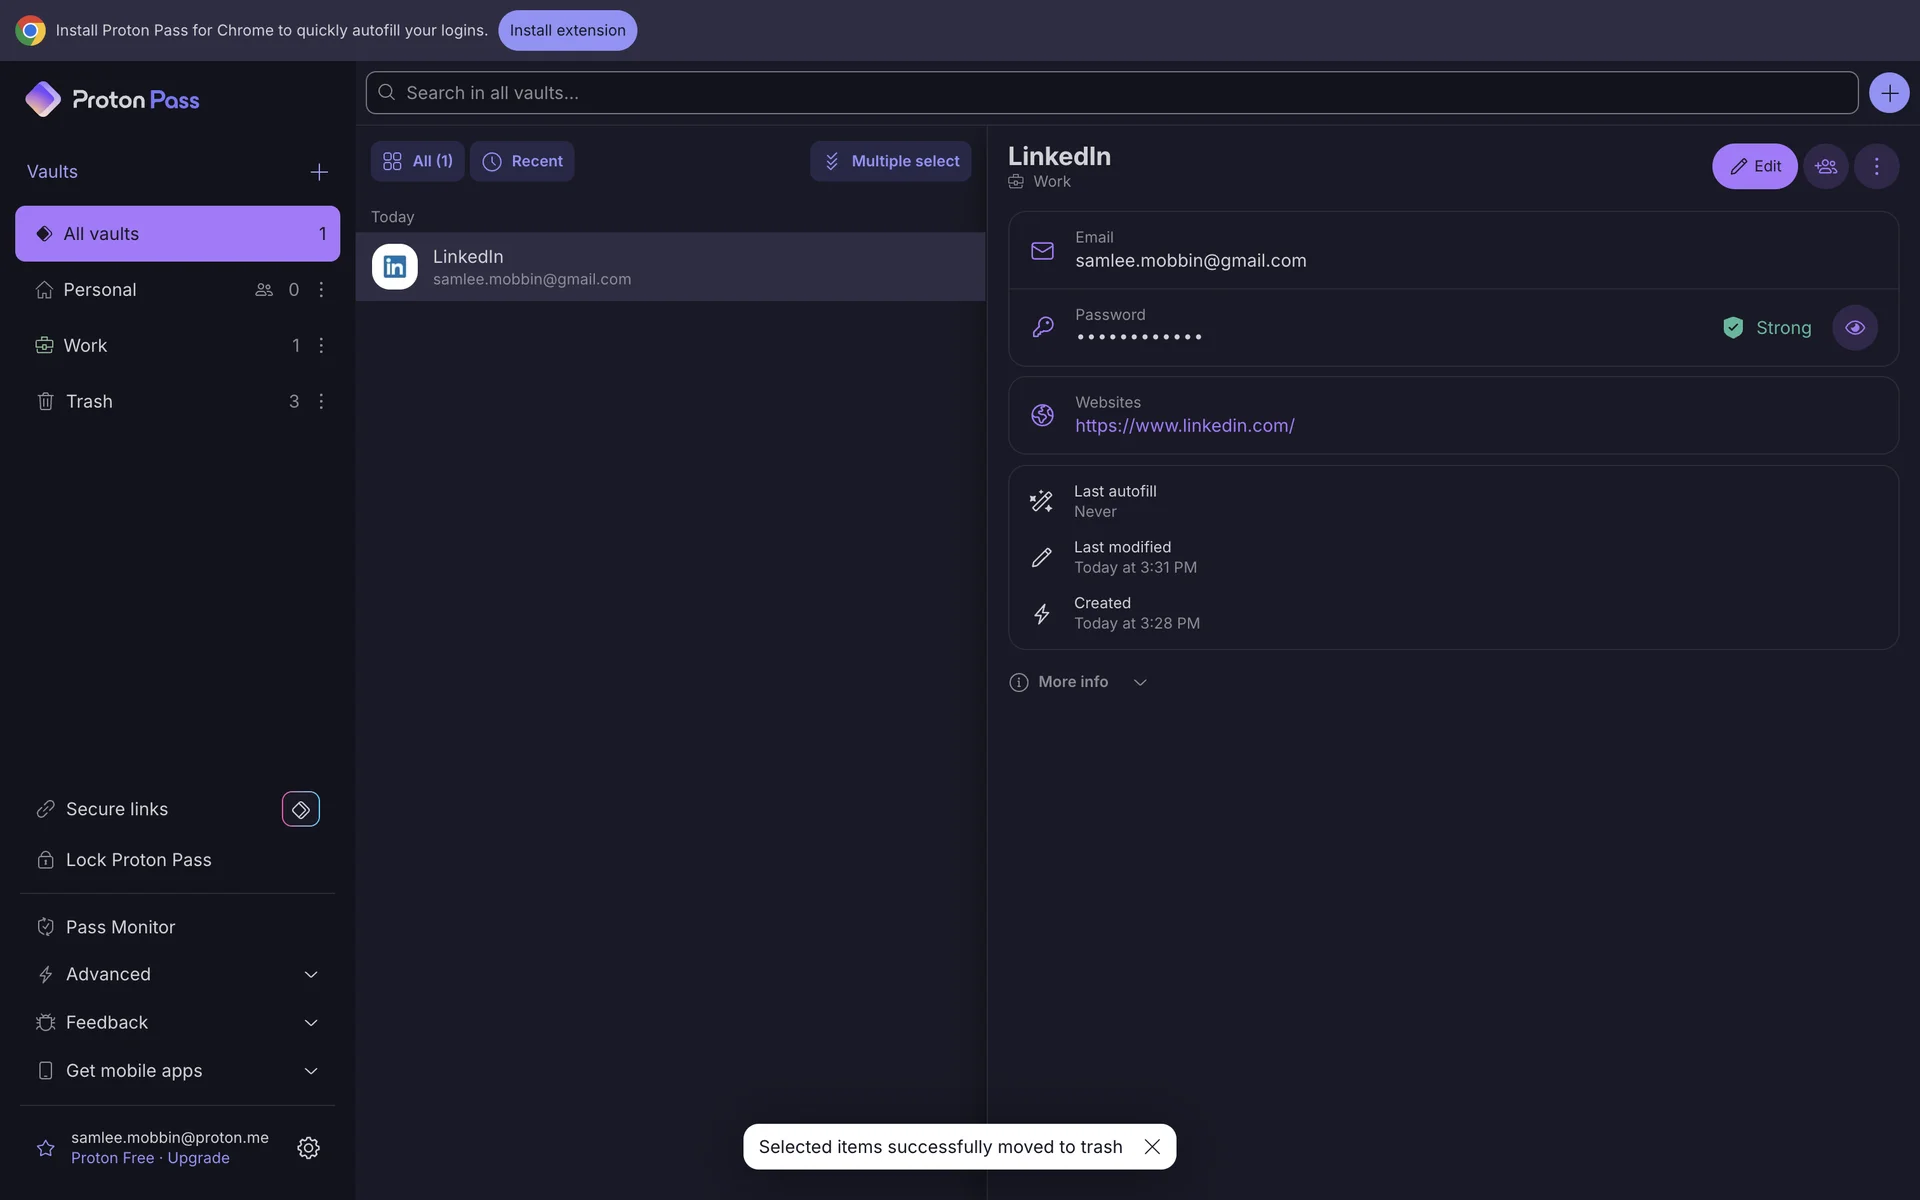This screenshot has width=1920, height=1200.
Task: Click the LinkedIn logo in item list
Action: tap(395, 267)
